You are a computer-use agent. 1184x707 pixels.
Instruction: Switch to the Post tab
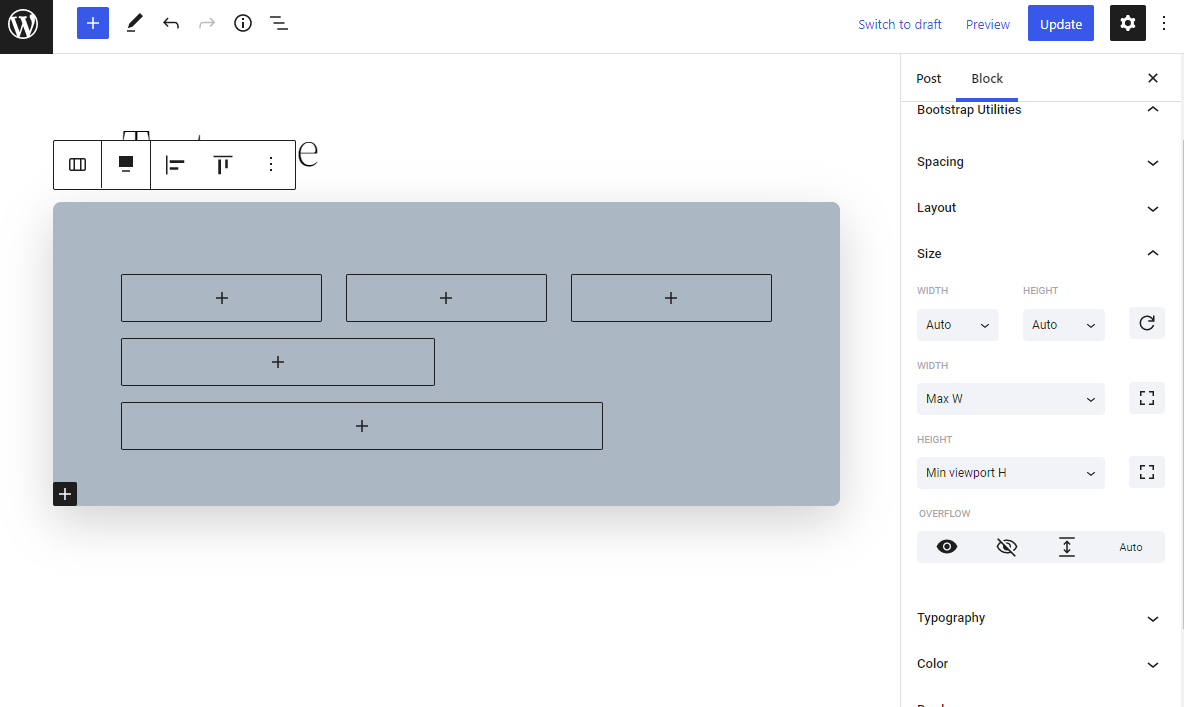pyautogui.click(x=928, y=79)
